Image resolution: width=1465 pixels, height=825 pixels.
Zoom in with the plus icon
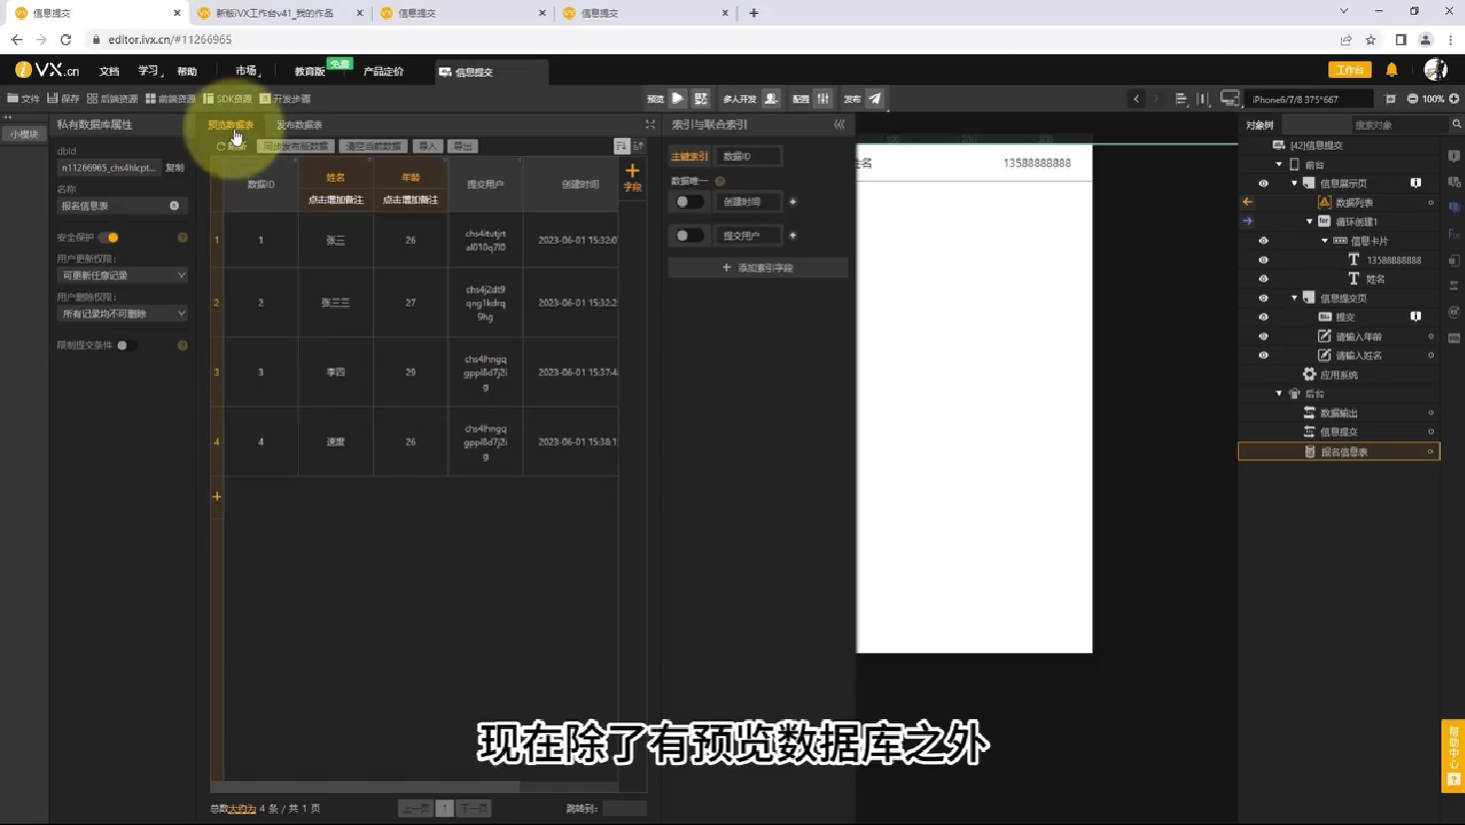coord(1454,98)
